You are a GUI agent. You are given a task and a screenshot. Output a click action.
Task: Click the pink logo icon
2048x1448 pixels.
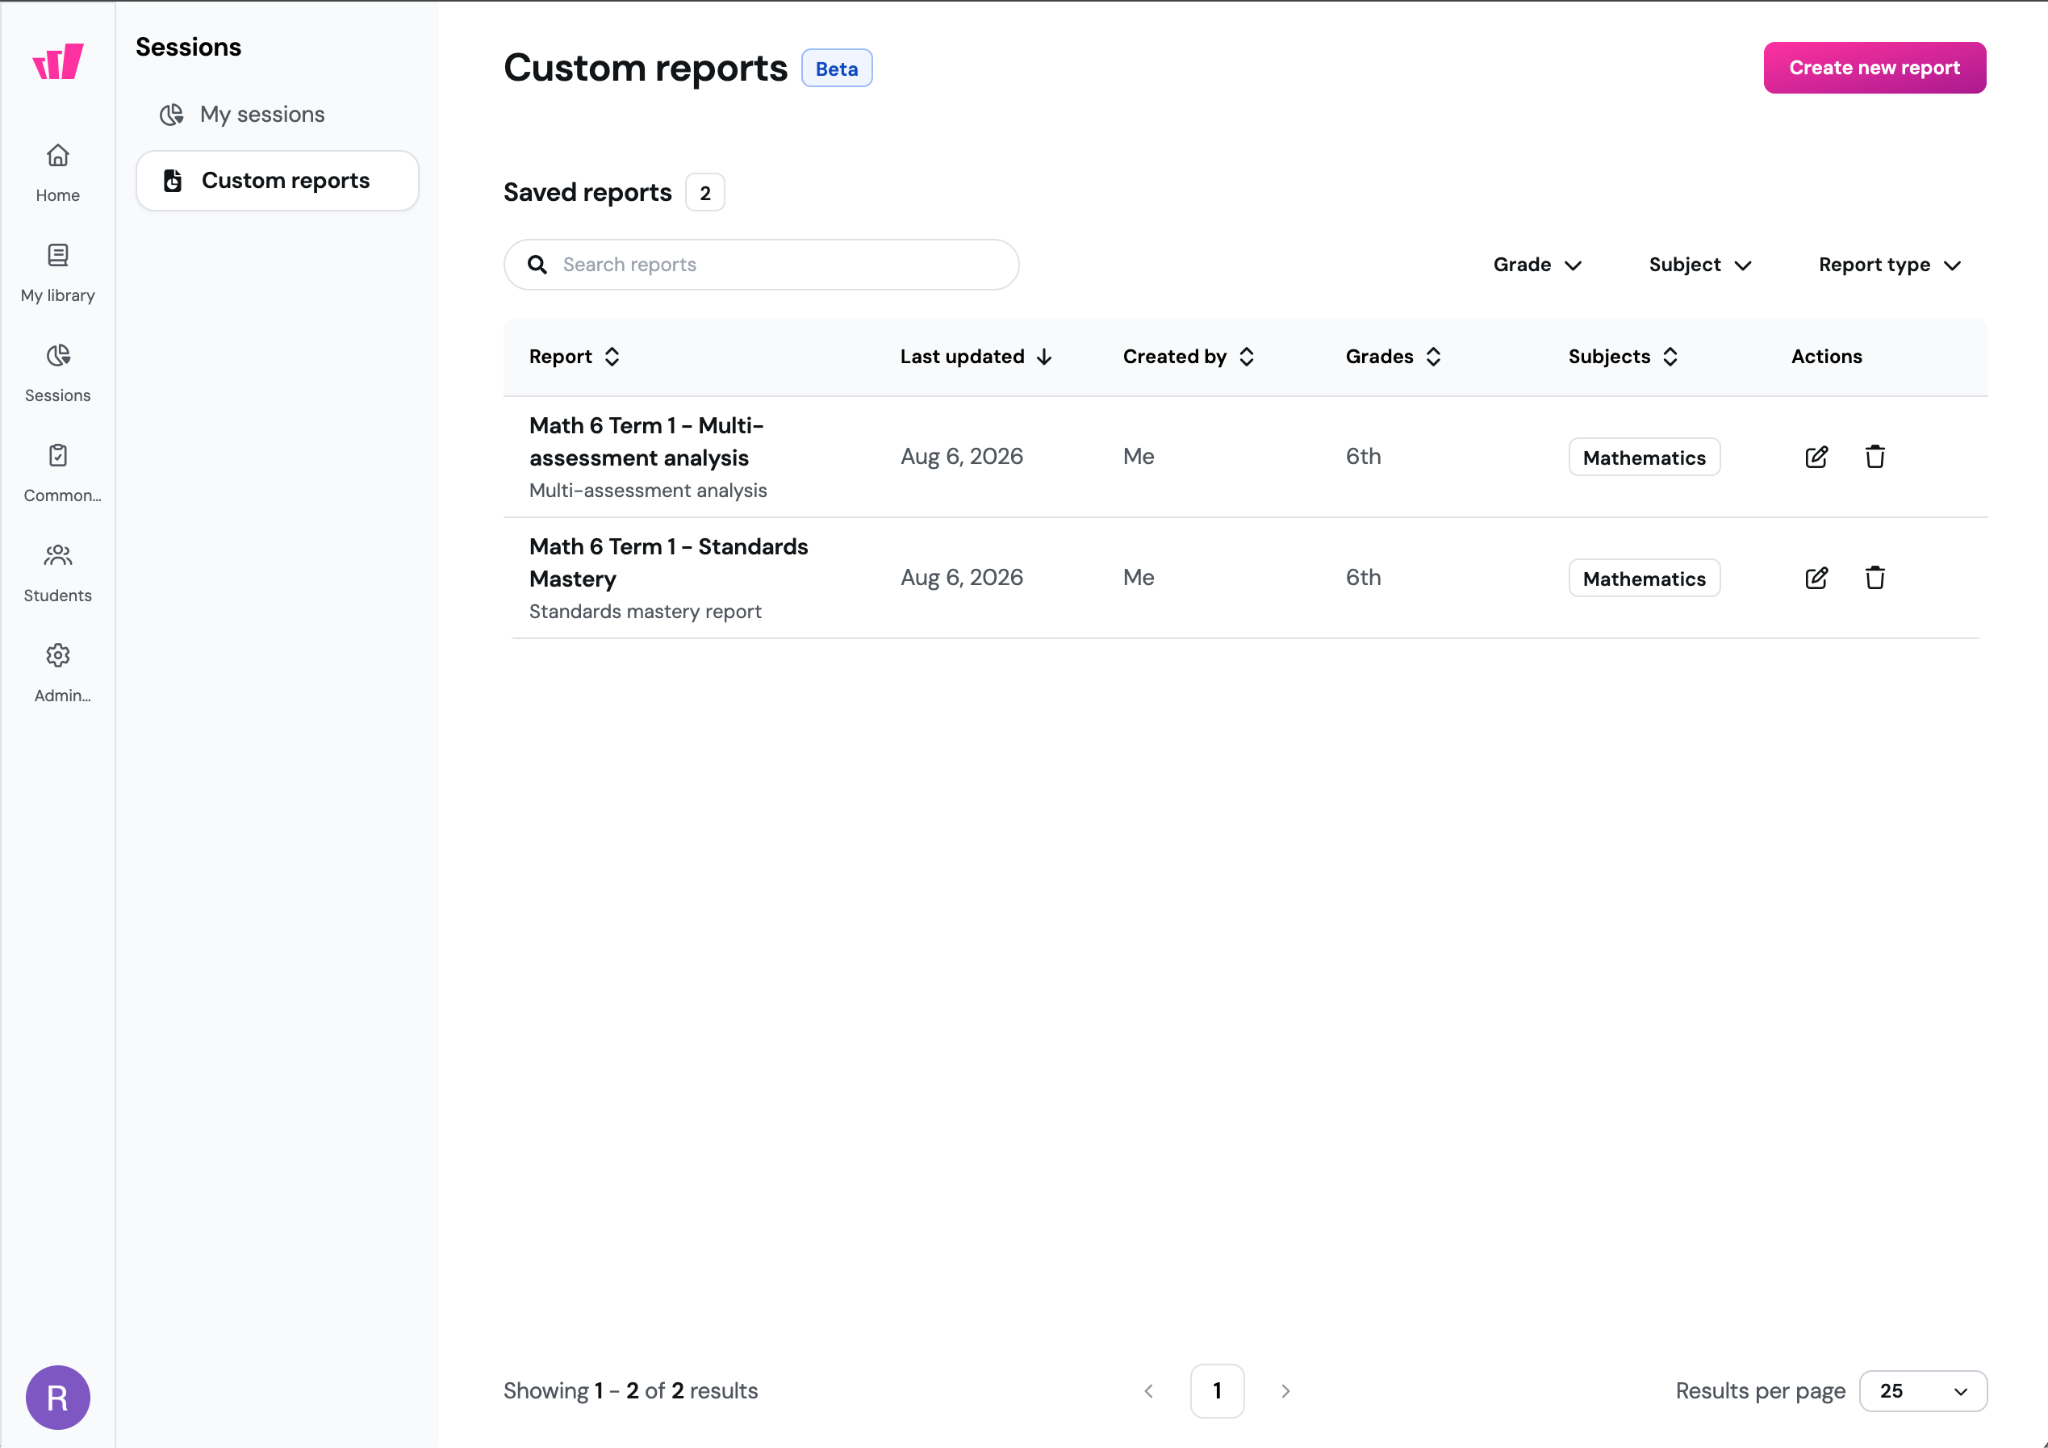pyautogui.click(x=58, y=62)
